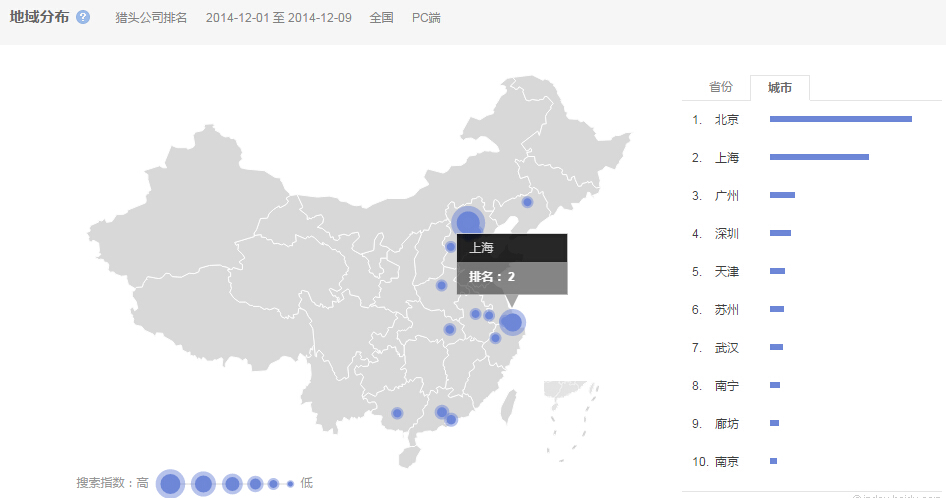The image size is (946, 498).
Task: Click the Wuhan bubble on the map
Action: pos(450,329)
